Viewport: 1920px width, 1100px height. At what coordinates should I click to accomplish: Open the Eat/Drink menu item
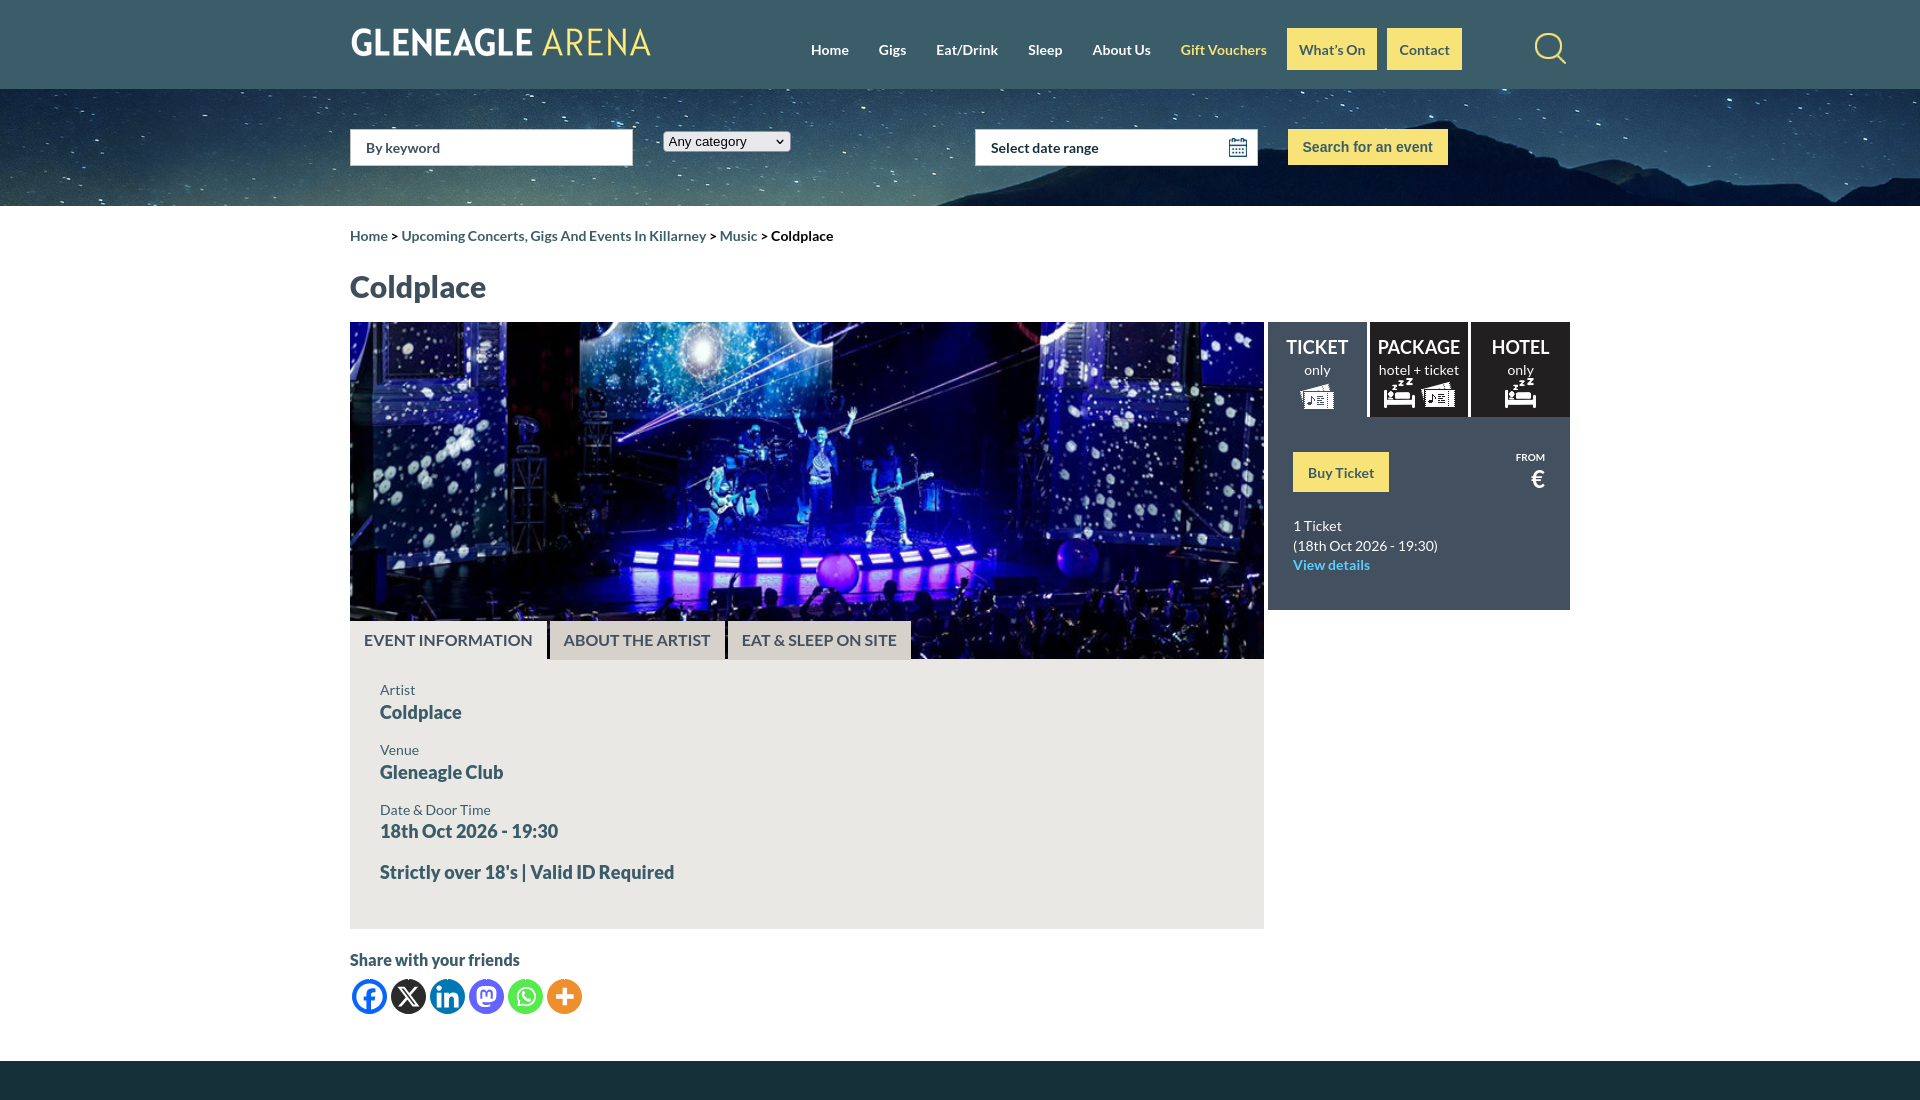click(967, 50)
